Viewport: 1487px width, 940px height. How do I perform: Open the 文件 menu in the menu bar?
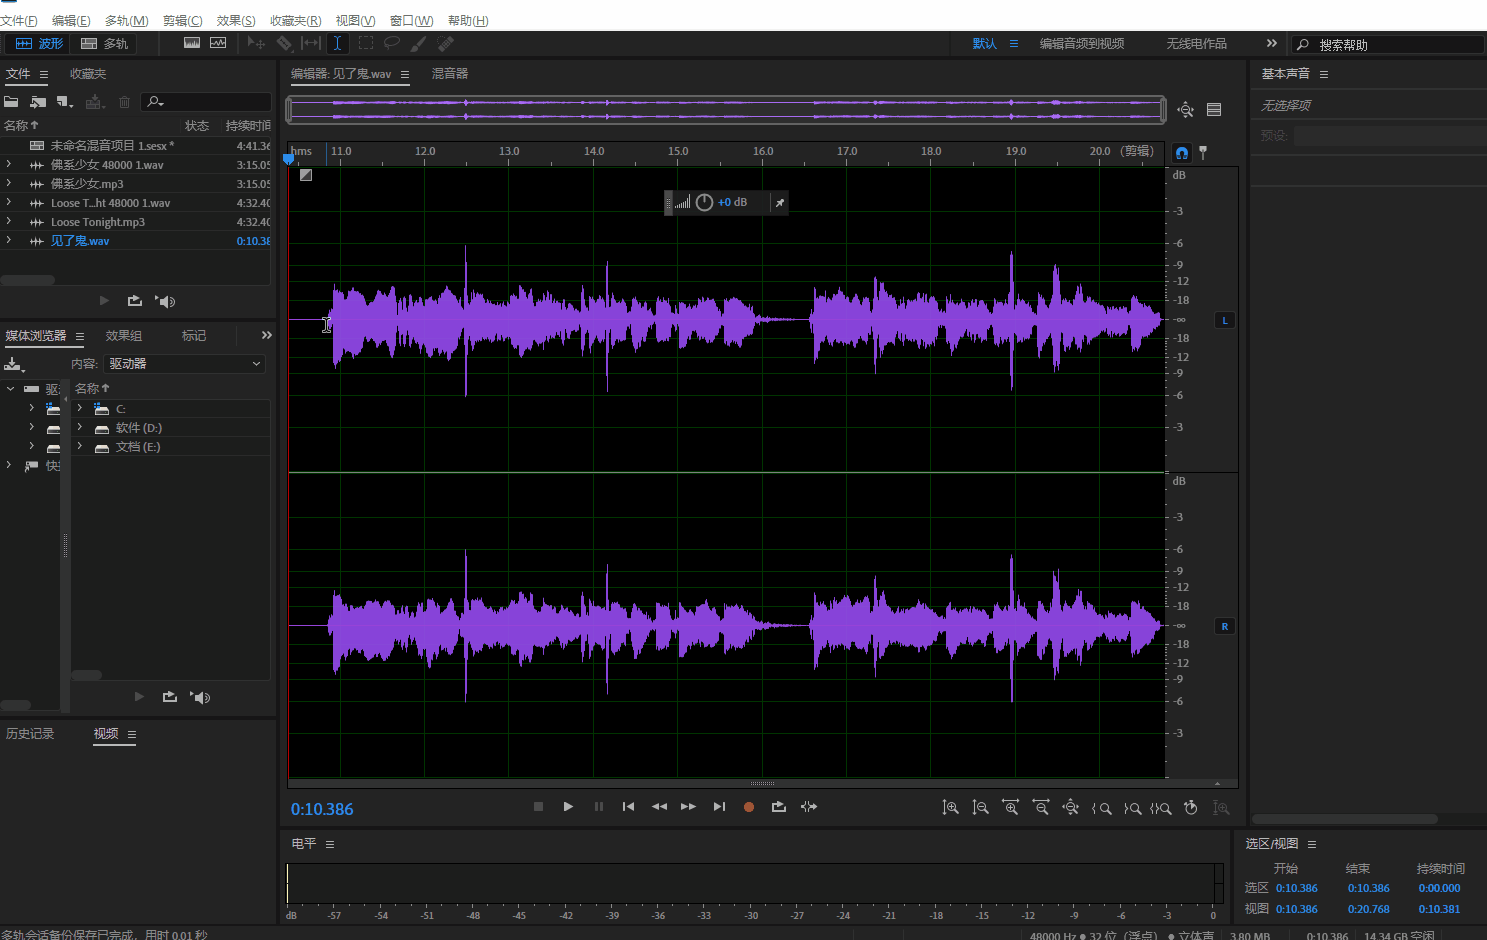point(19,21)
